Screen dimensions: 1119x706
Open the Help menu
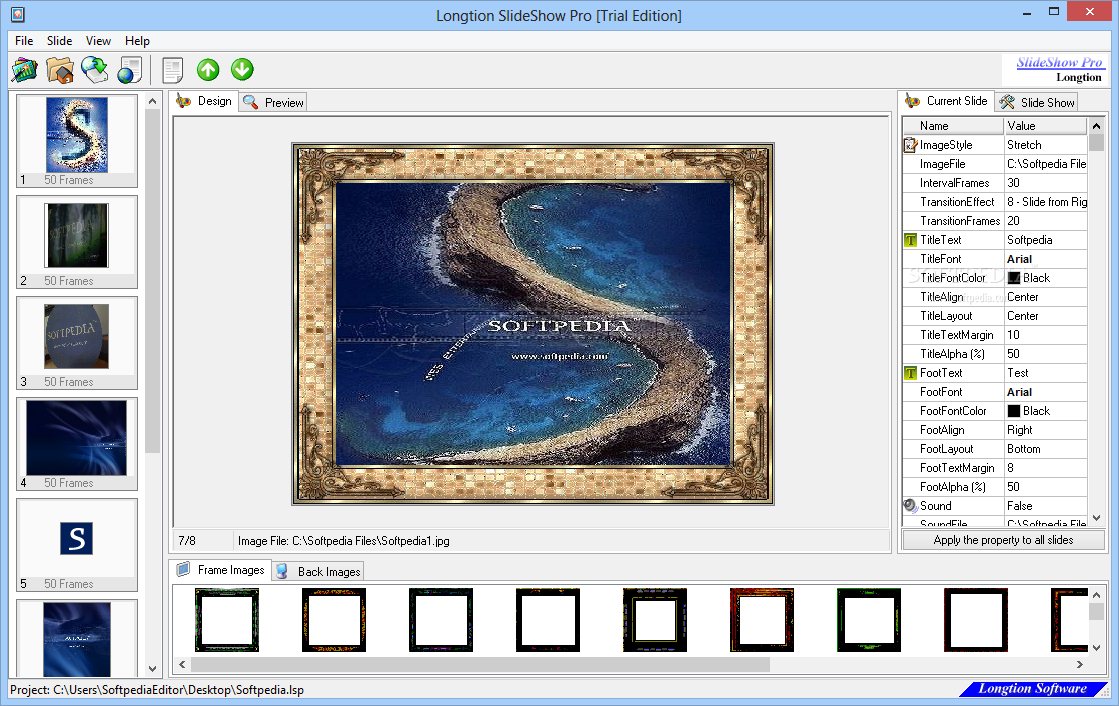137,41
